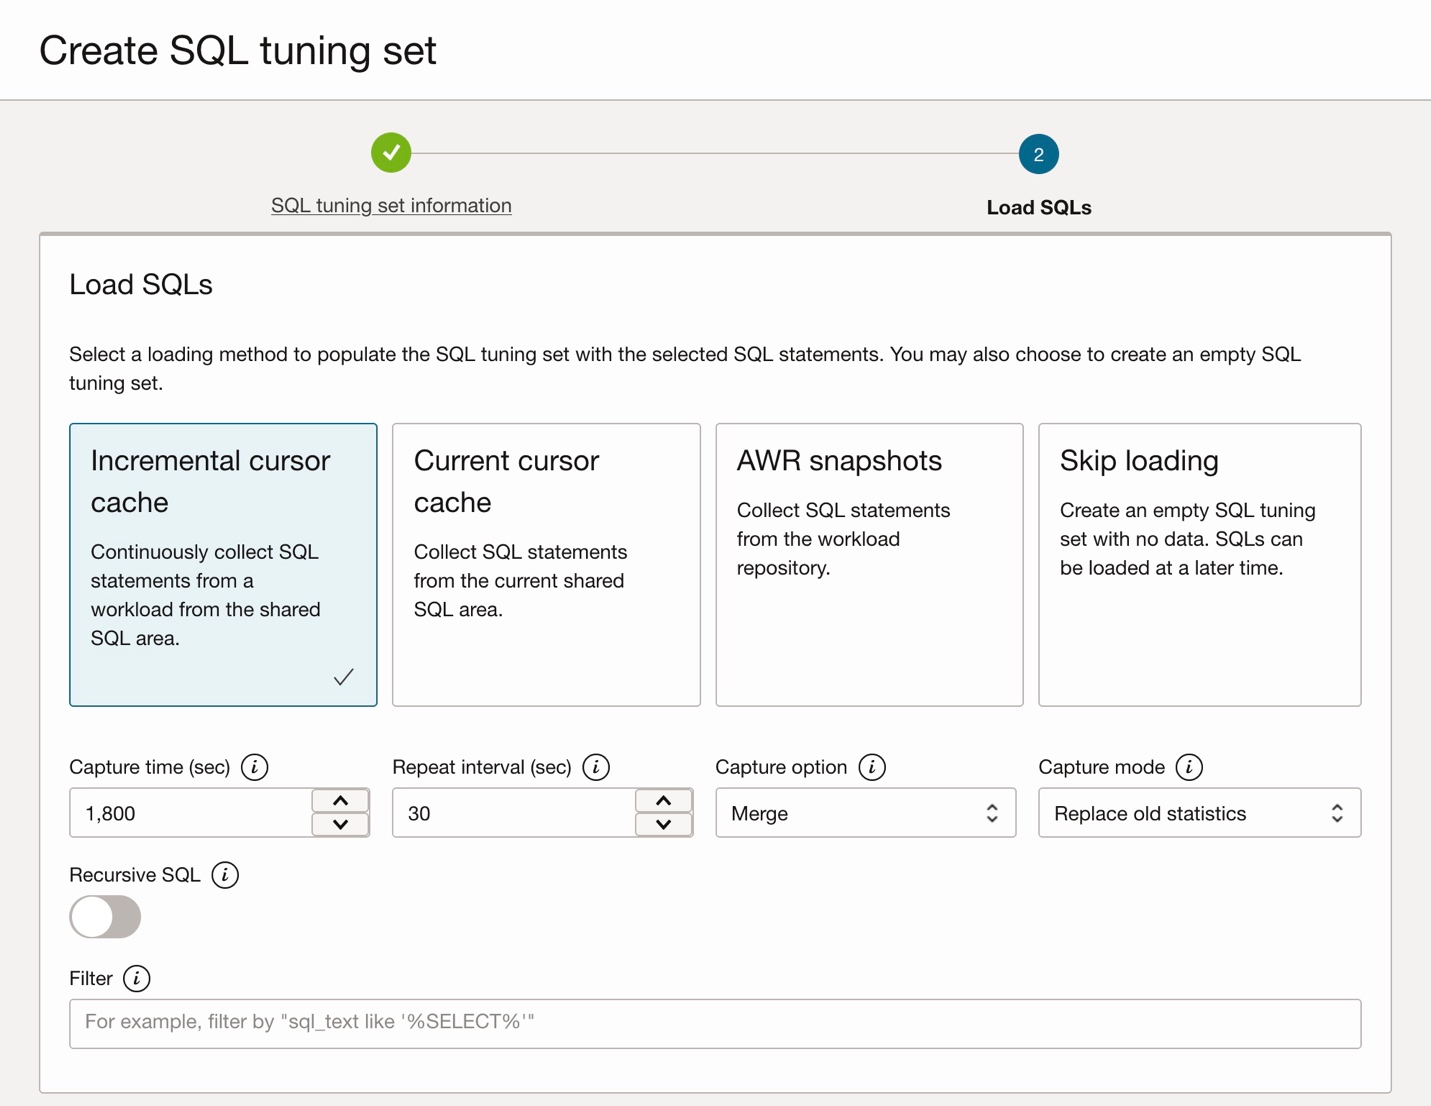The width and height of the screenshot is (1431, 1106).
Task: Go to SQL tuning set information step
Action: pos(391,205)
